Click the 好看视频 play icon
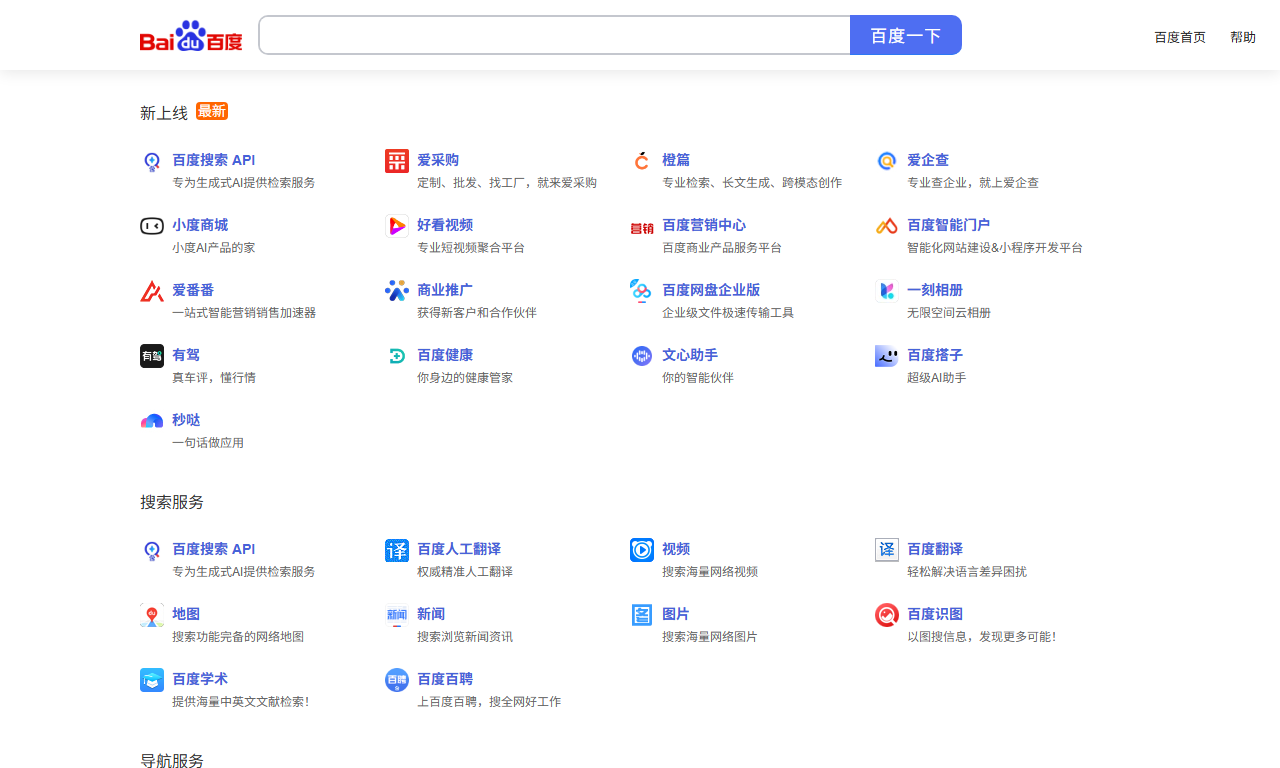Screen dimensions: 1280x768 tap(397, 226)
